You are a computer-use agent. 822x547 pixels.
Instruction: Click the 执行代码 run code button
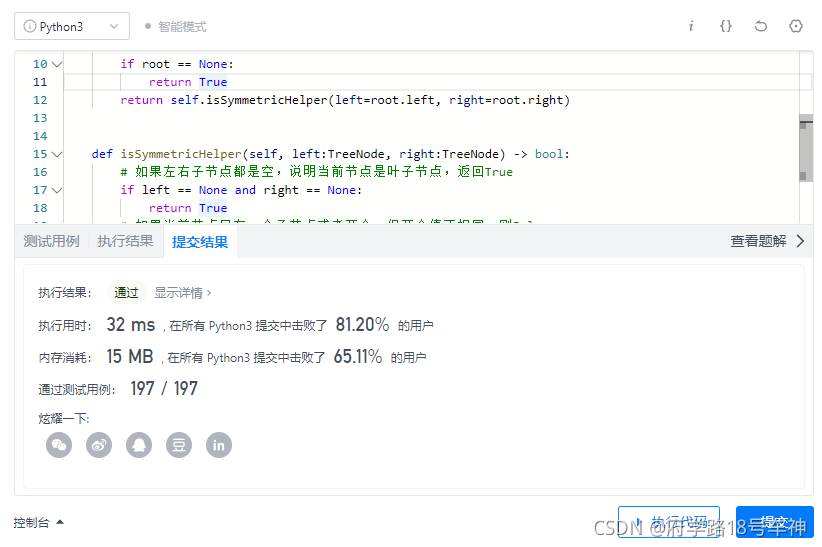point(669,522)
